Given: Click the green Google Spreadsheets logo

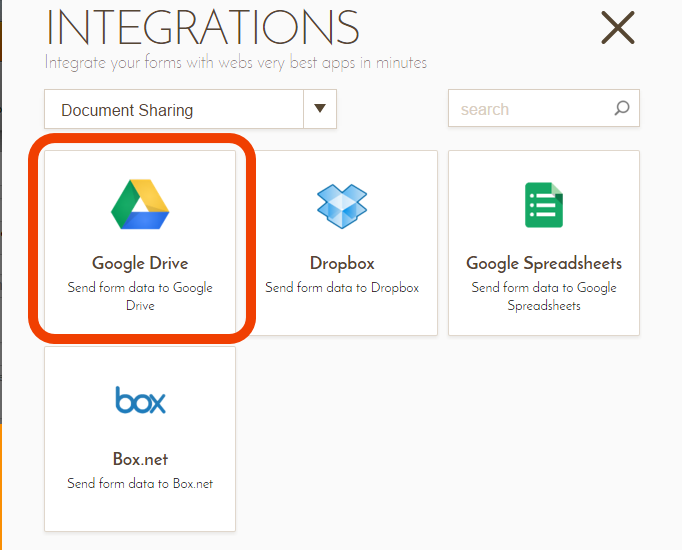Looking at the screenshot, I should pyautogui.click(x=544, y=205).
